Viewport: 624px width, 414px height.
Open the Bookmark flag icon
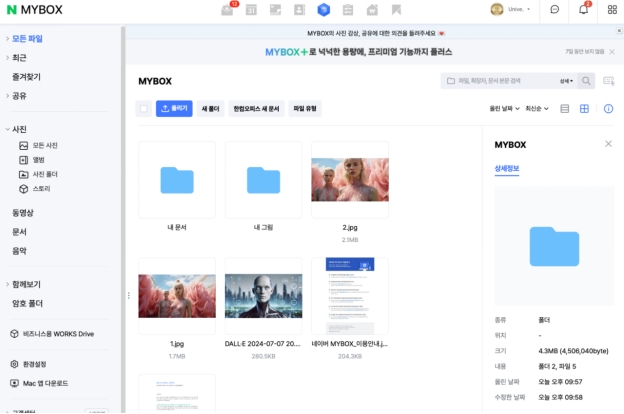pyautogui.click(x=396, y=10)
